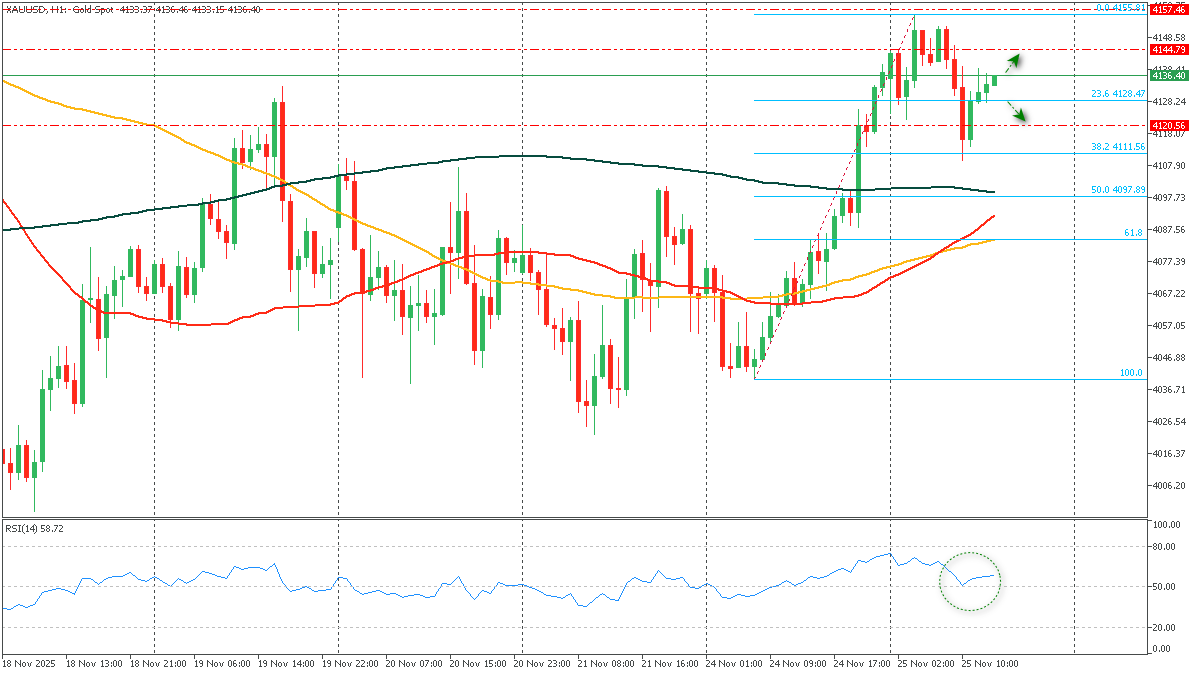The image size is (1200, 675).
Task: Click the RSI(14) 58.72 indicator label
Action: click(x=35, y=527)
